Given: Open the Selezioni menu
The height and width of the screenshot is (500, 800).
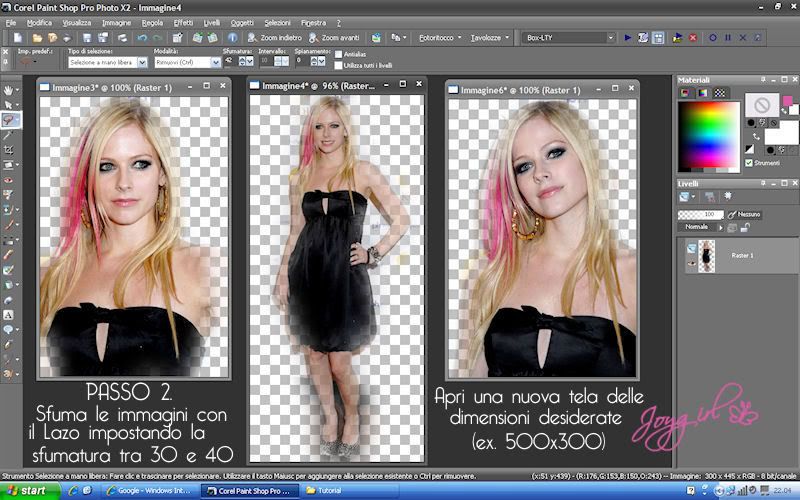Looking at the screenshot, I should point(277,23).
